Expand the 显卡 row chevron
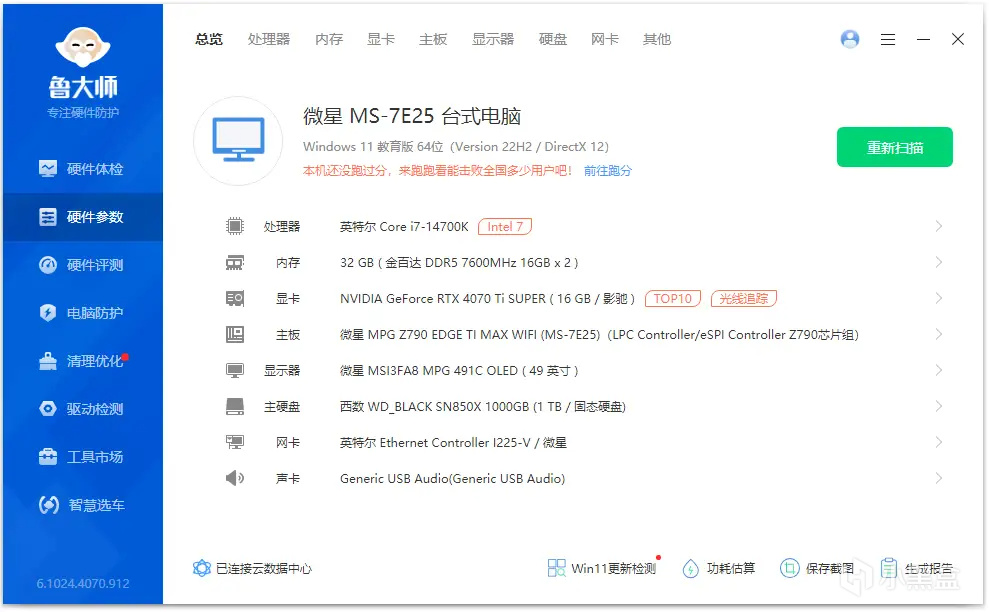 pos(939,298)
